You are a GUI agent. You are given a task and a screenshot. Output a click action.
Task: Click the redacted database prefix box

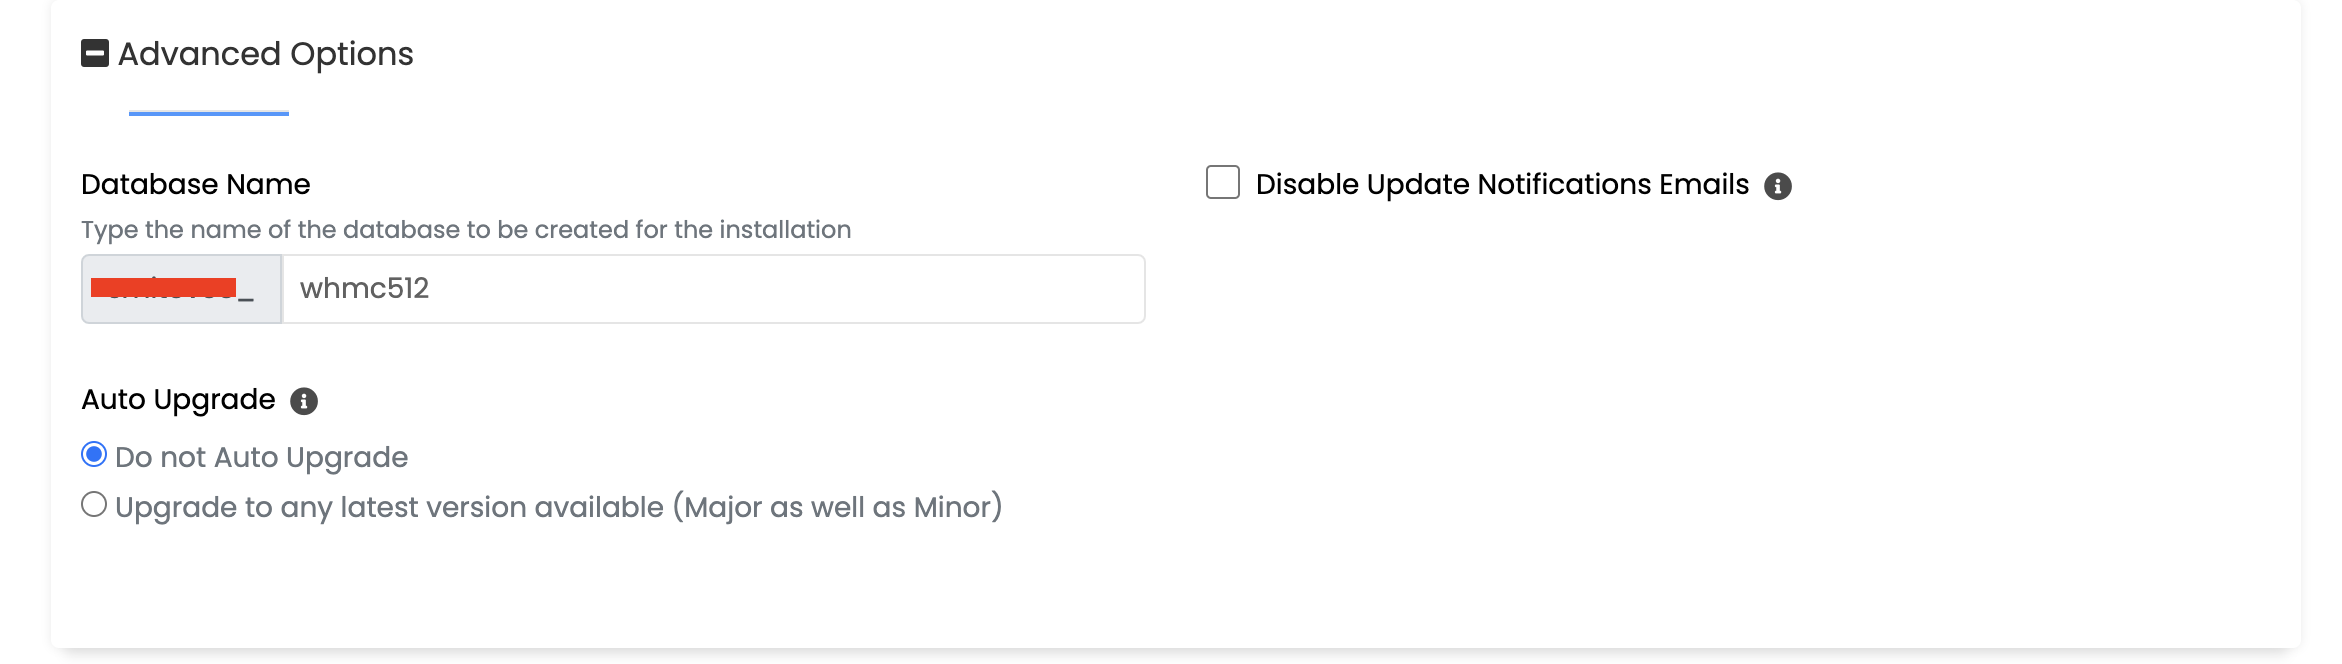[x=165, y=289]
